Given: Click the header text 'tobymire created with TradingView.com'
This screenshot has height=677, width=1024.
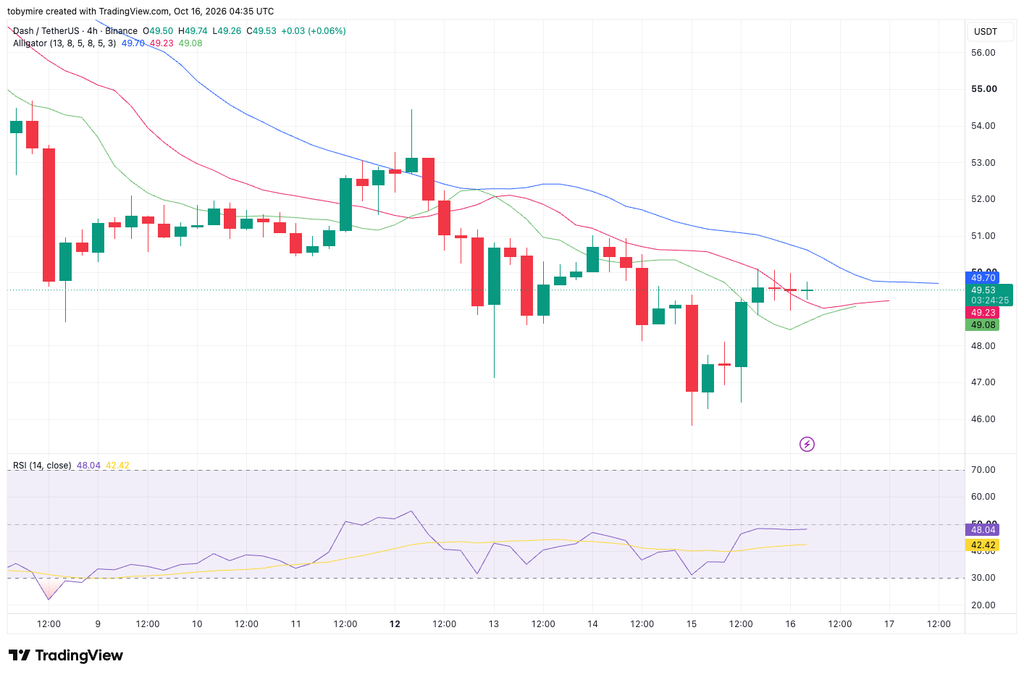Looking at the screenshot, I should [x=88, y=11].
